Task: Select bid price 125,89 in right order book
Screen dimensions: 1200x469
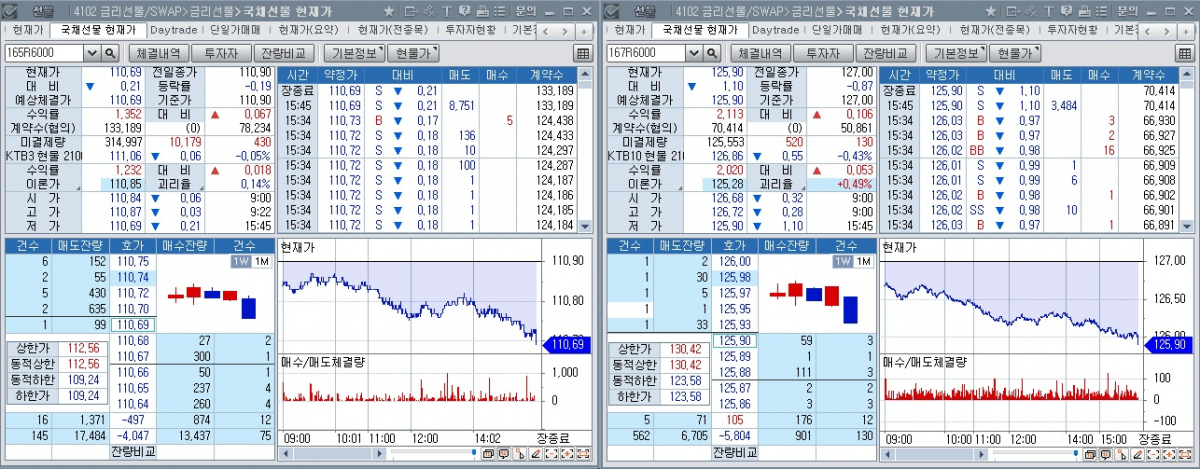Action: pos(736,357)
